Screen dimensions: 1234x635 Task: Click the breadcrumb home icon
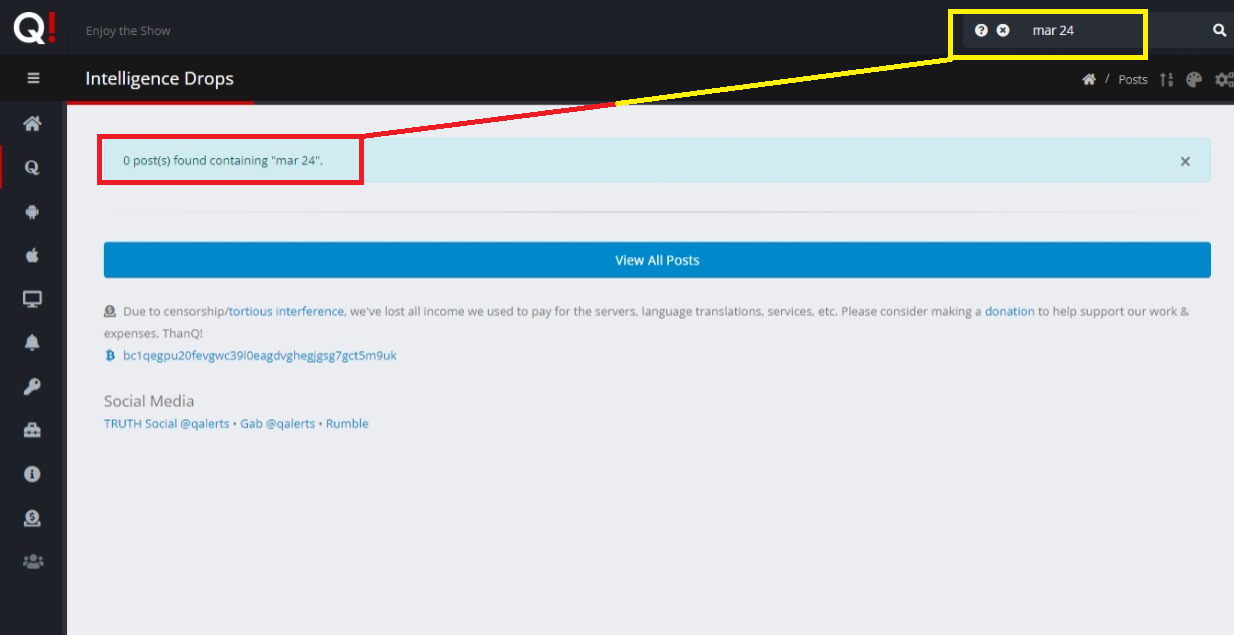[1089, 79]
